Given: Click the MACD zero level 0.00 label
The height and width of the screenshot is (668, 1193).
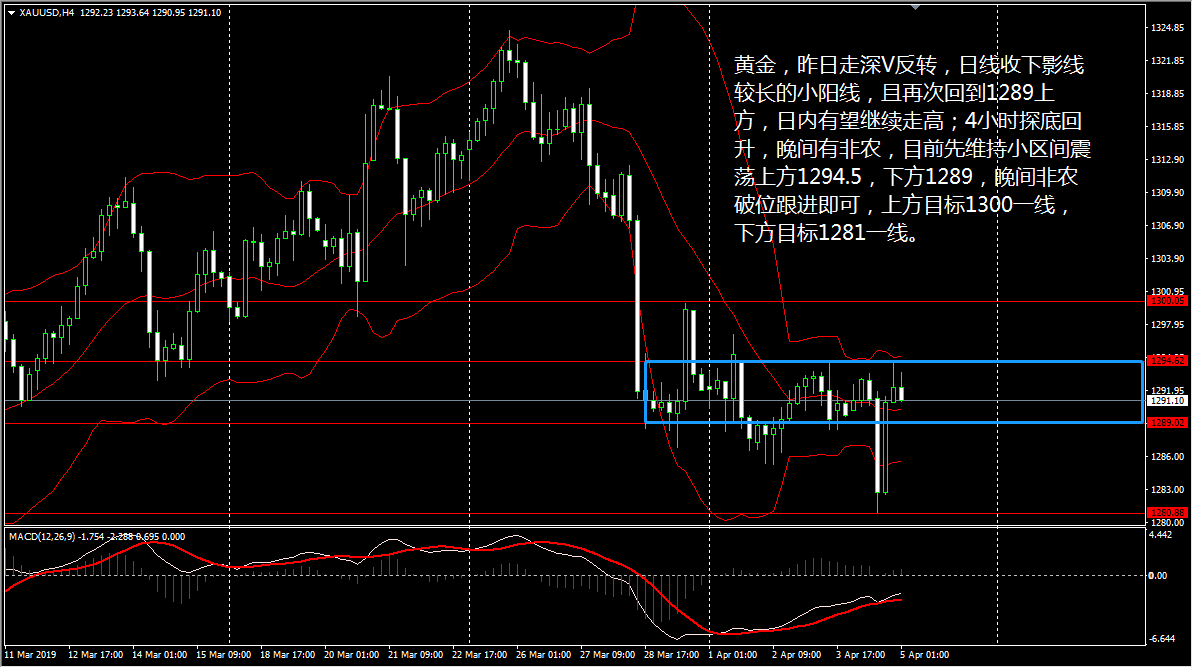Looking at the screenshot, I should [1157, 575].
